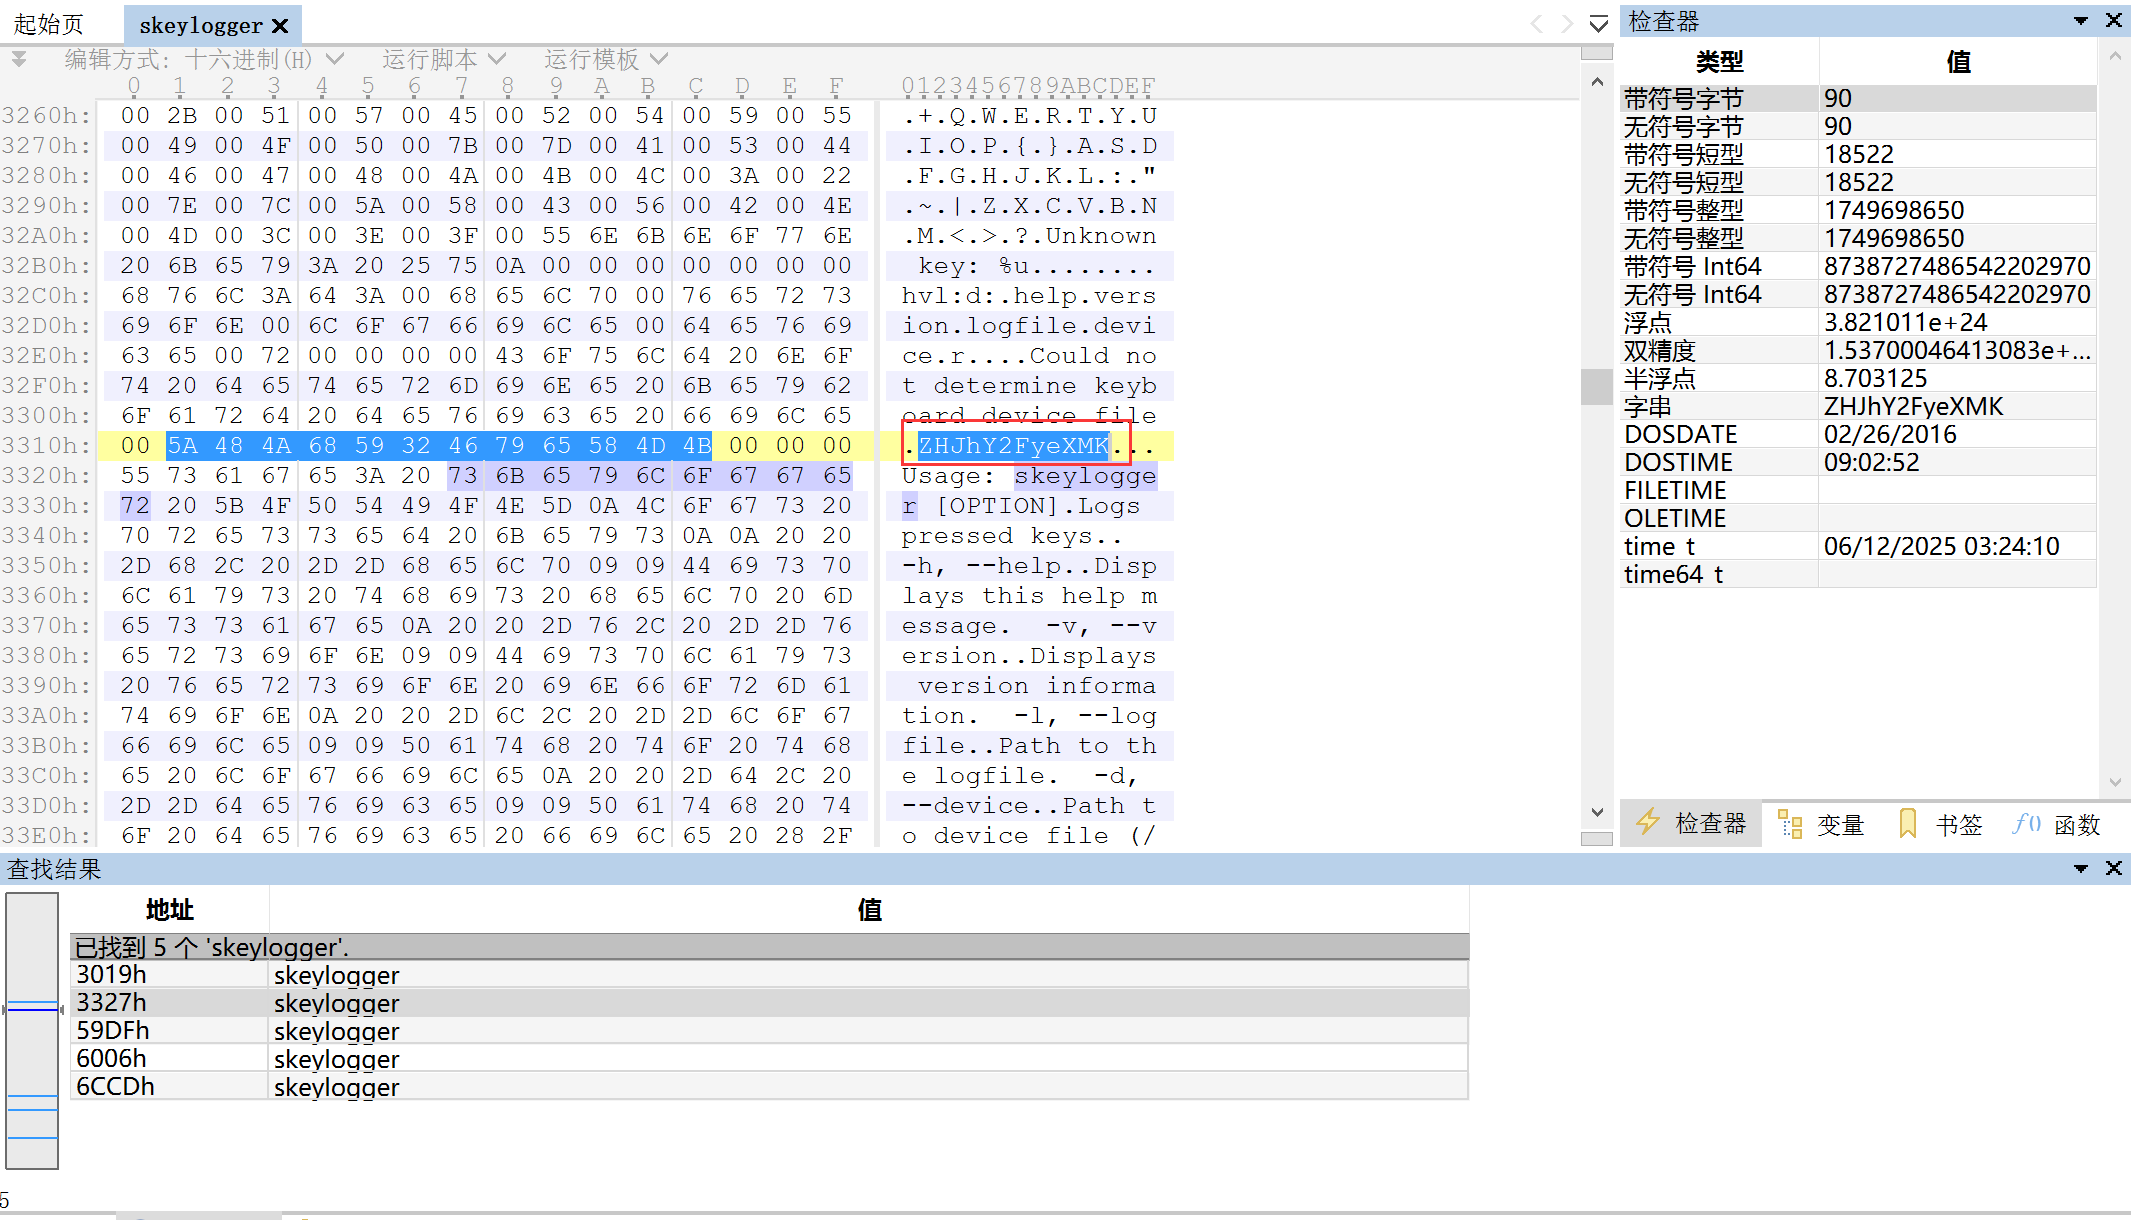Open the Functions tab icon
Viewport: 2131px width, 1220px height.
pos(2026,824)
